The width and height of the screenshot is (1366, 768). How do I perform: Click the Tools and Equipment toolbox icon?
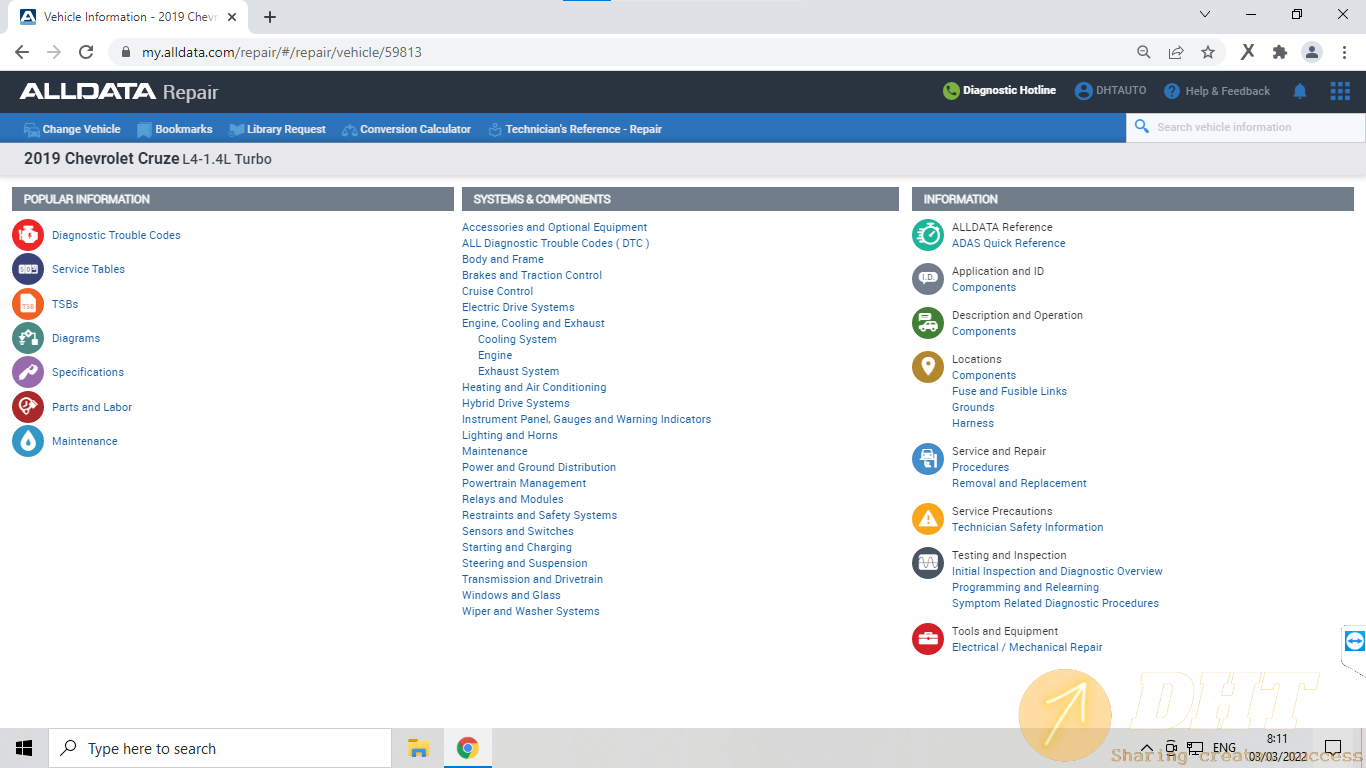coord(928,639)
